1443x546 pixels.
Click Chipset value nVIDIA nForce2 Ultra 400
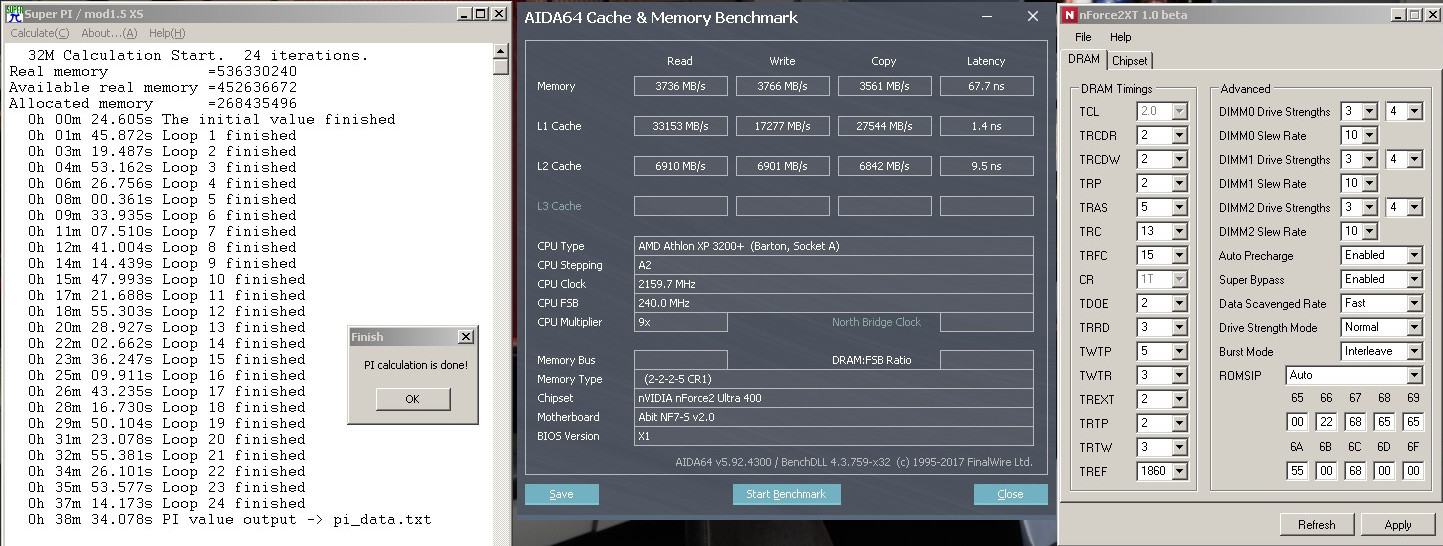click(834, 398)
